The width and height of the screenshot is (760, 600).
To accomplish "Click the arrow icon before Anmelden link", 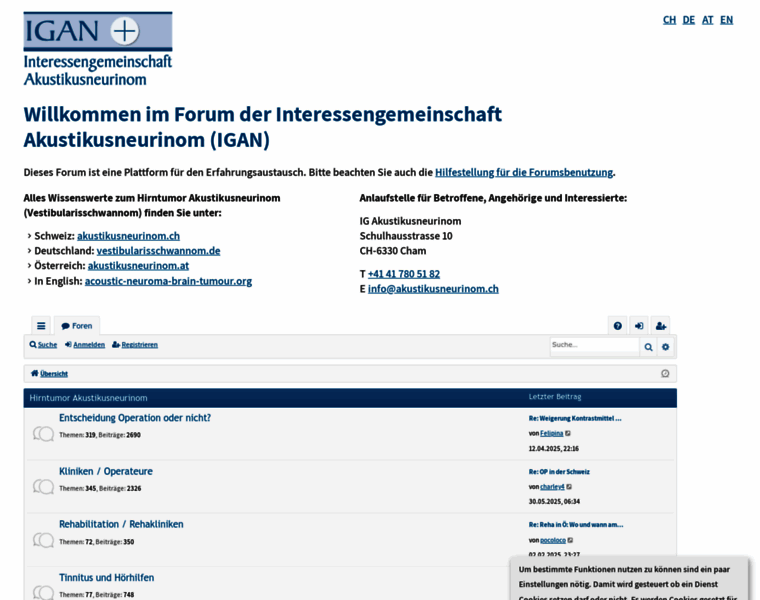I will pos(68,345).
